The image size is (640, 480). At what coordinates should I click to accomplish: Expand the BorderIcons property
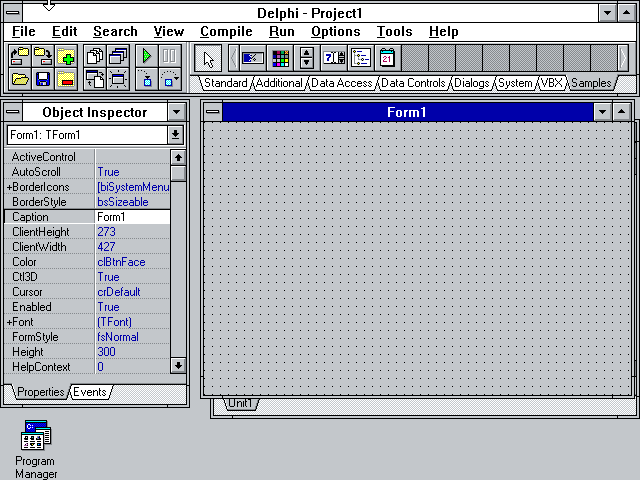[10, 187]
